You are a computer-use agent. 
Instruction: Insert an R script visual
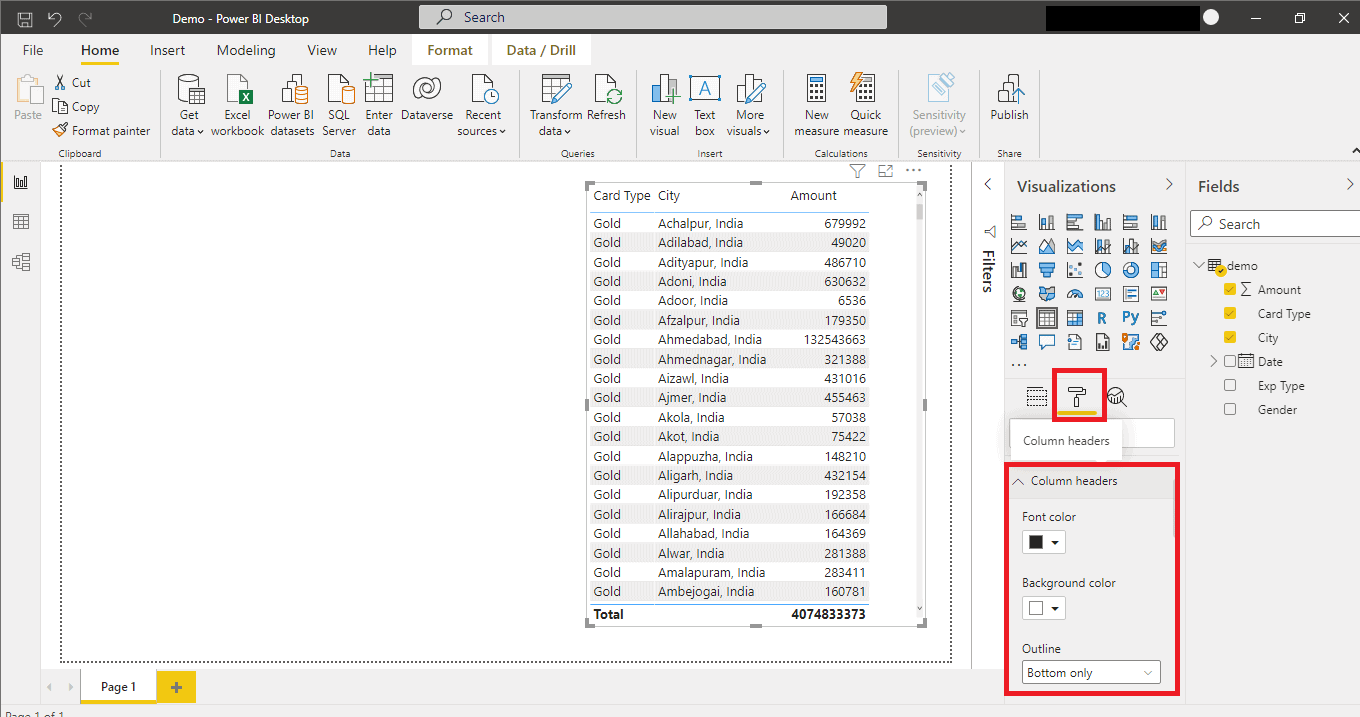[x=1103, y=318]
